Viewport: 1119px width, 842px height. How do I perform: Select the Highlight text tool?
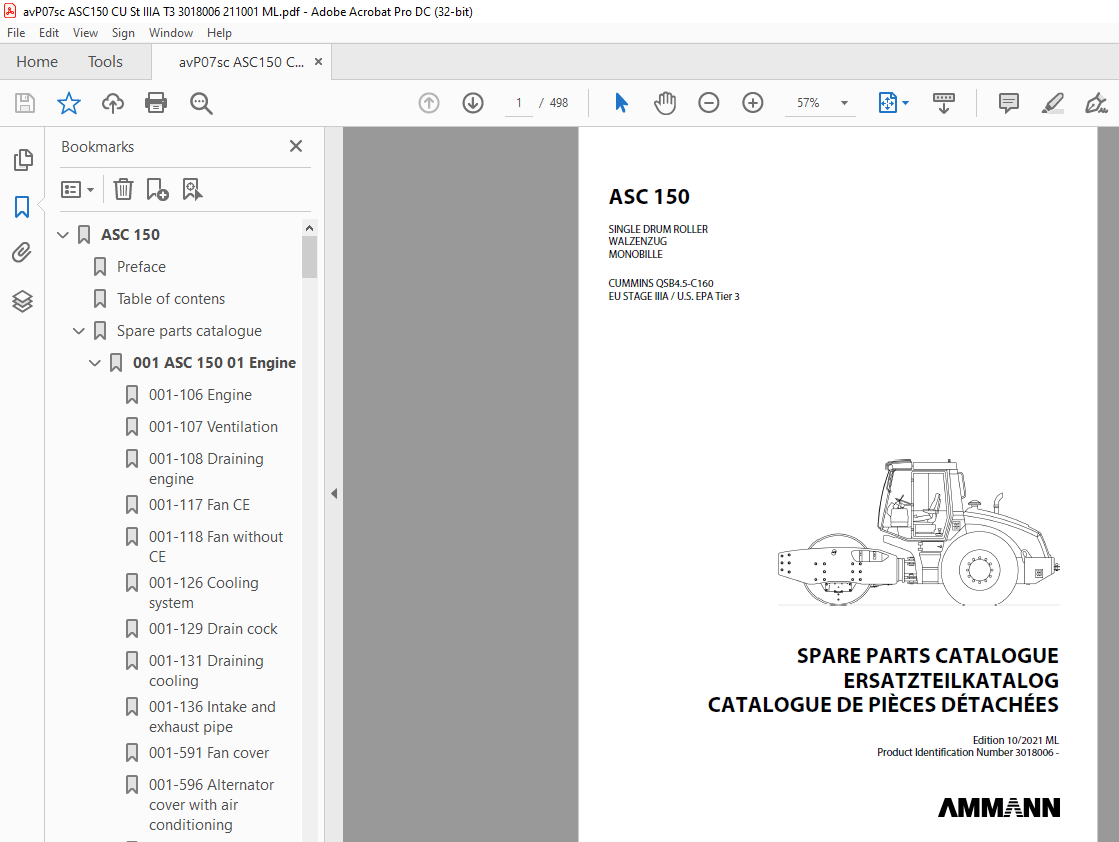coord(1052,103)
